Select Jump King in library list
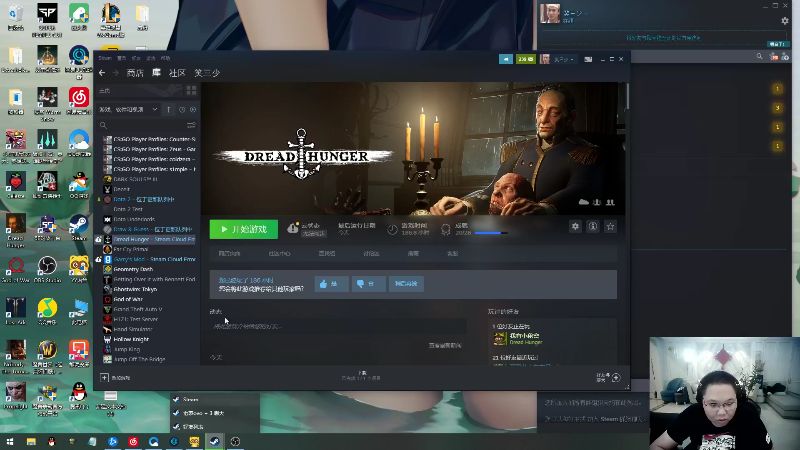The width and height of the screenshot is (800, 450). 127,349
